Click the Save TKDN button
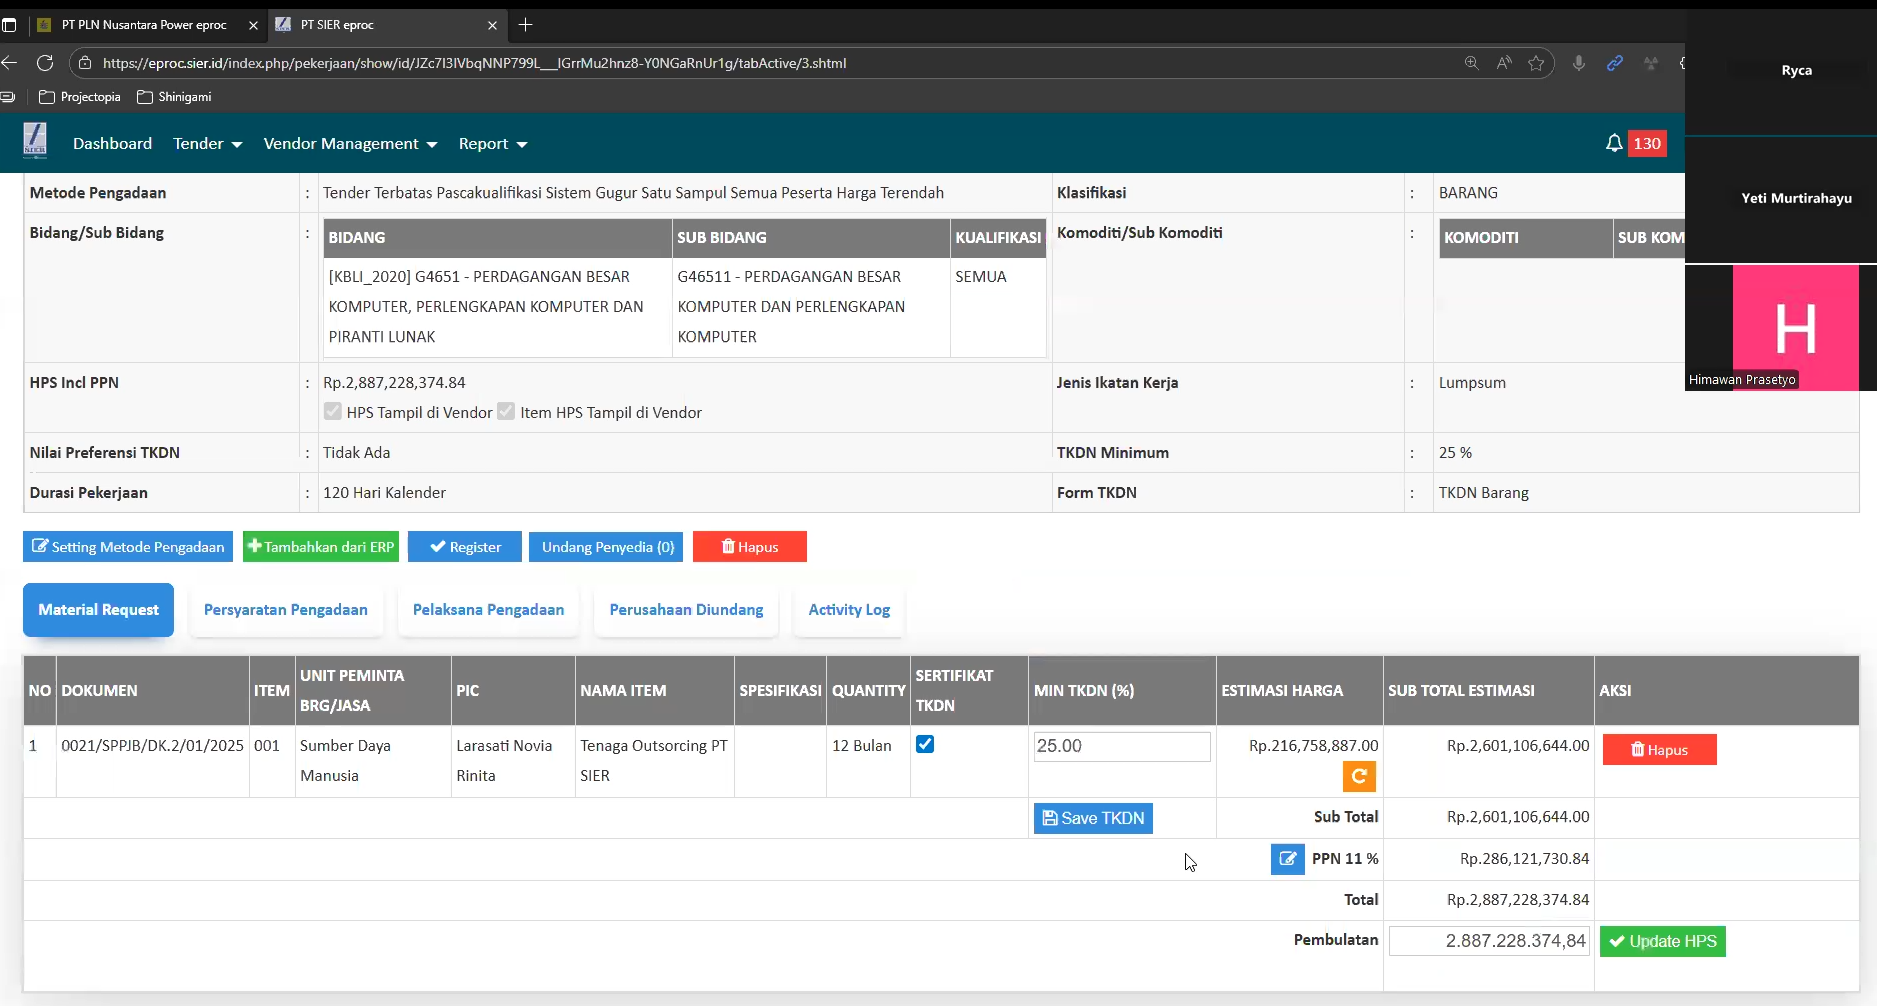The image size is (1877, 1006). [x=1092, y=818]
